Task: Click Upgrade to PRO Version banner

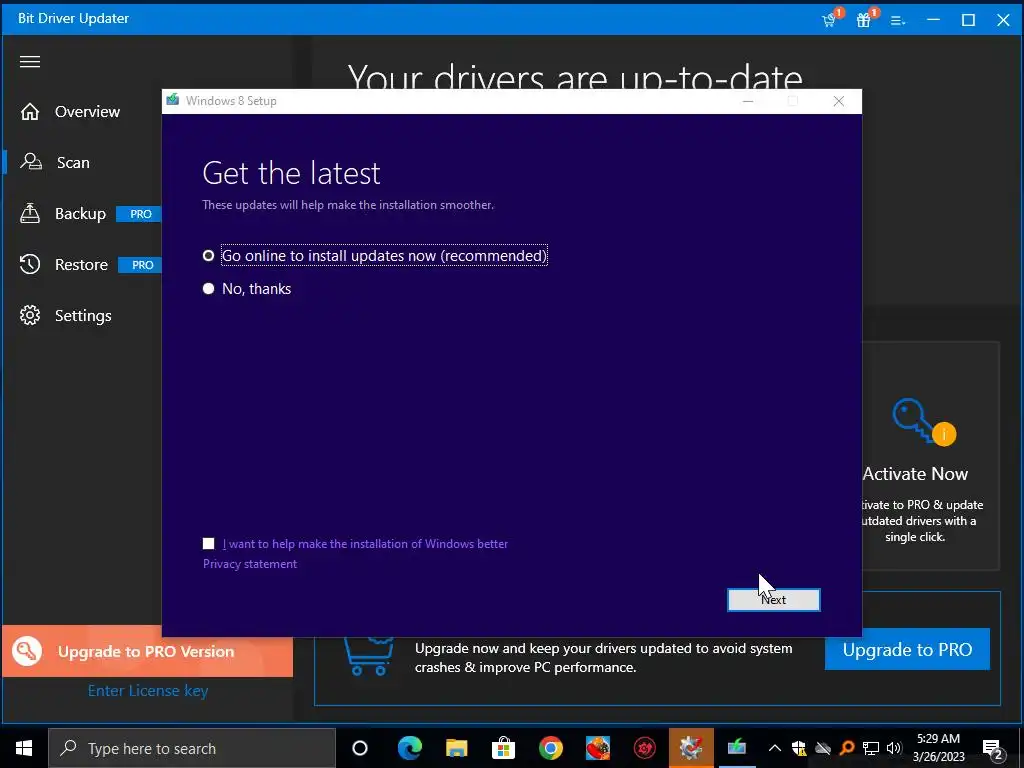Action: 148,651
